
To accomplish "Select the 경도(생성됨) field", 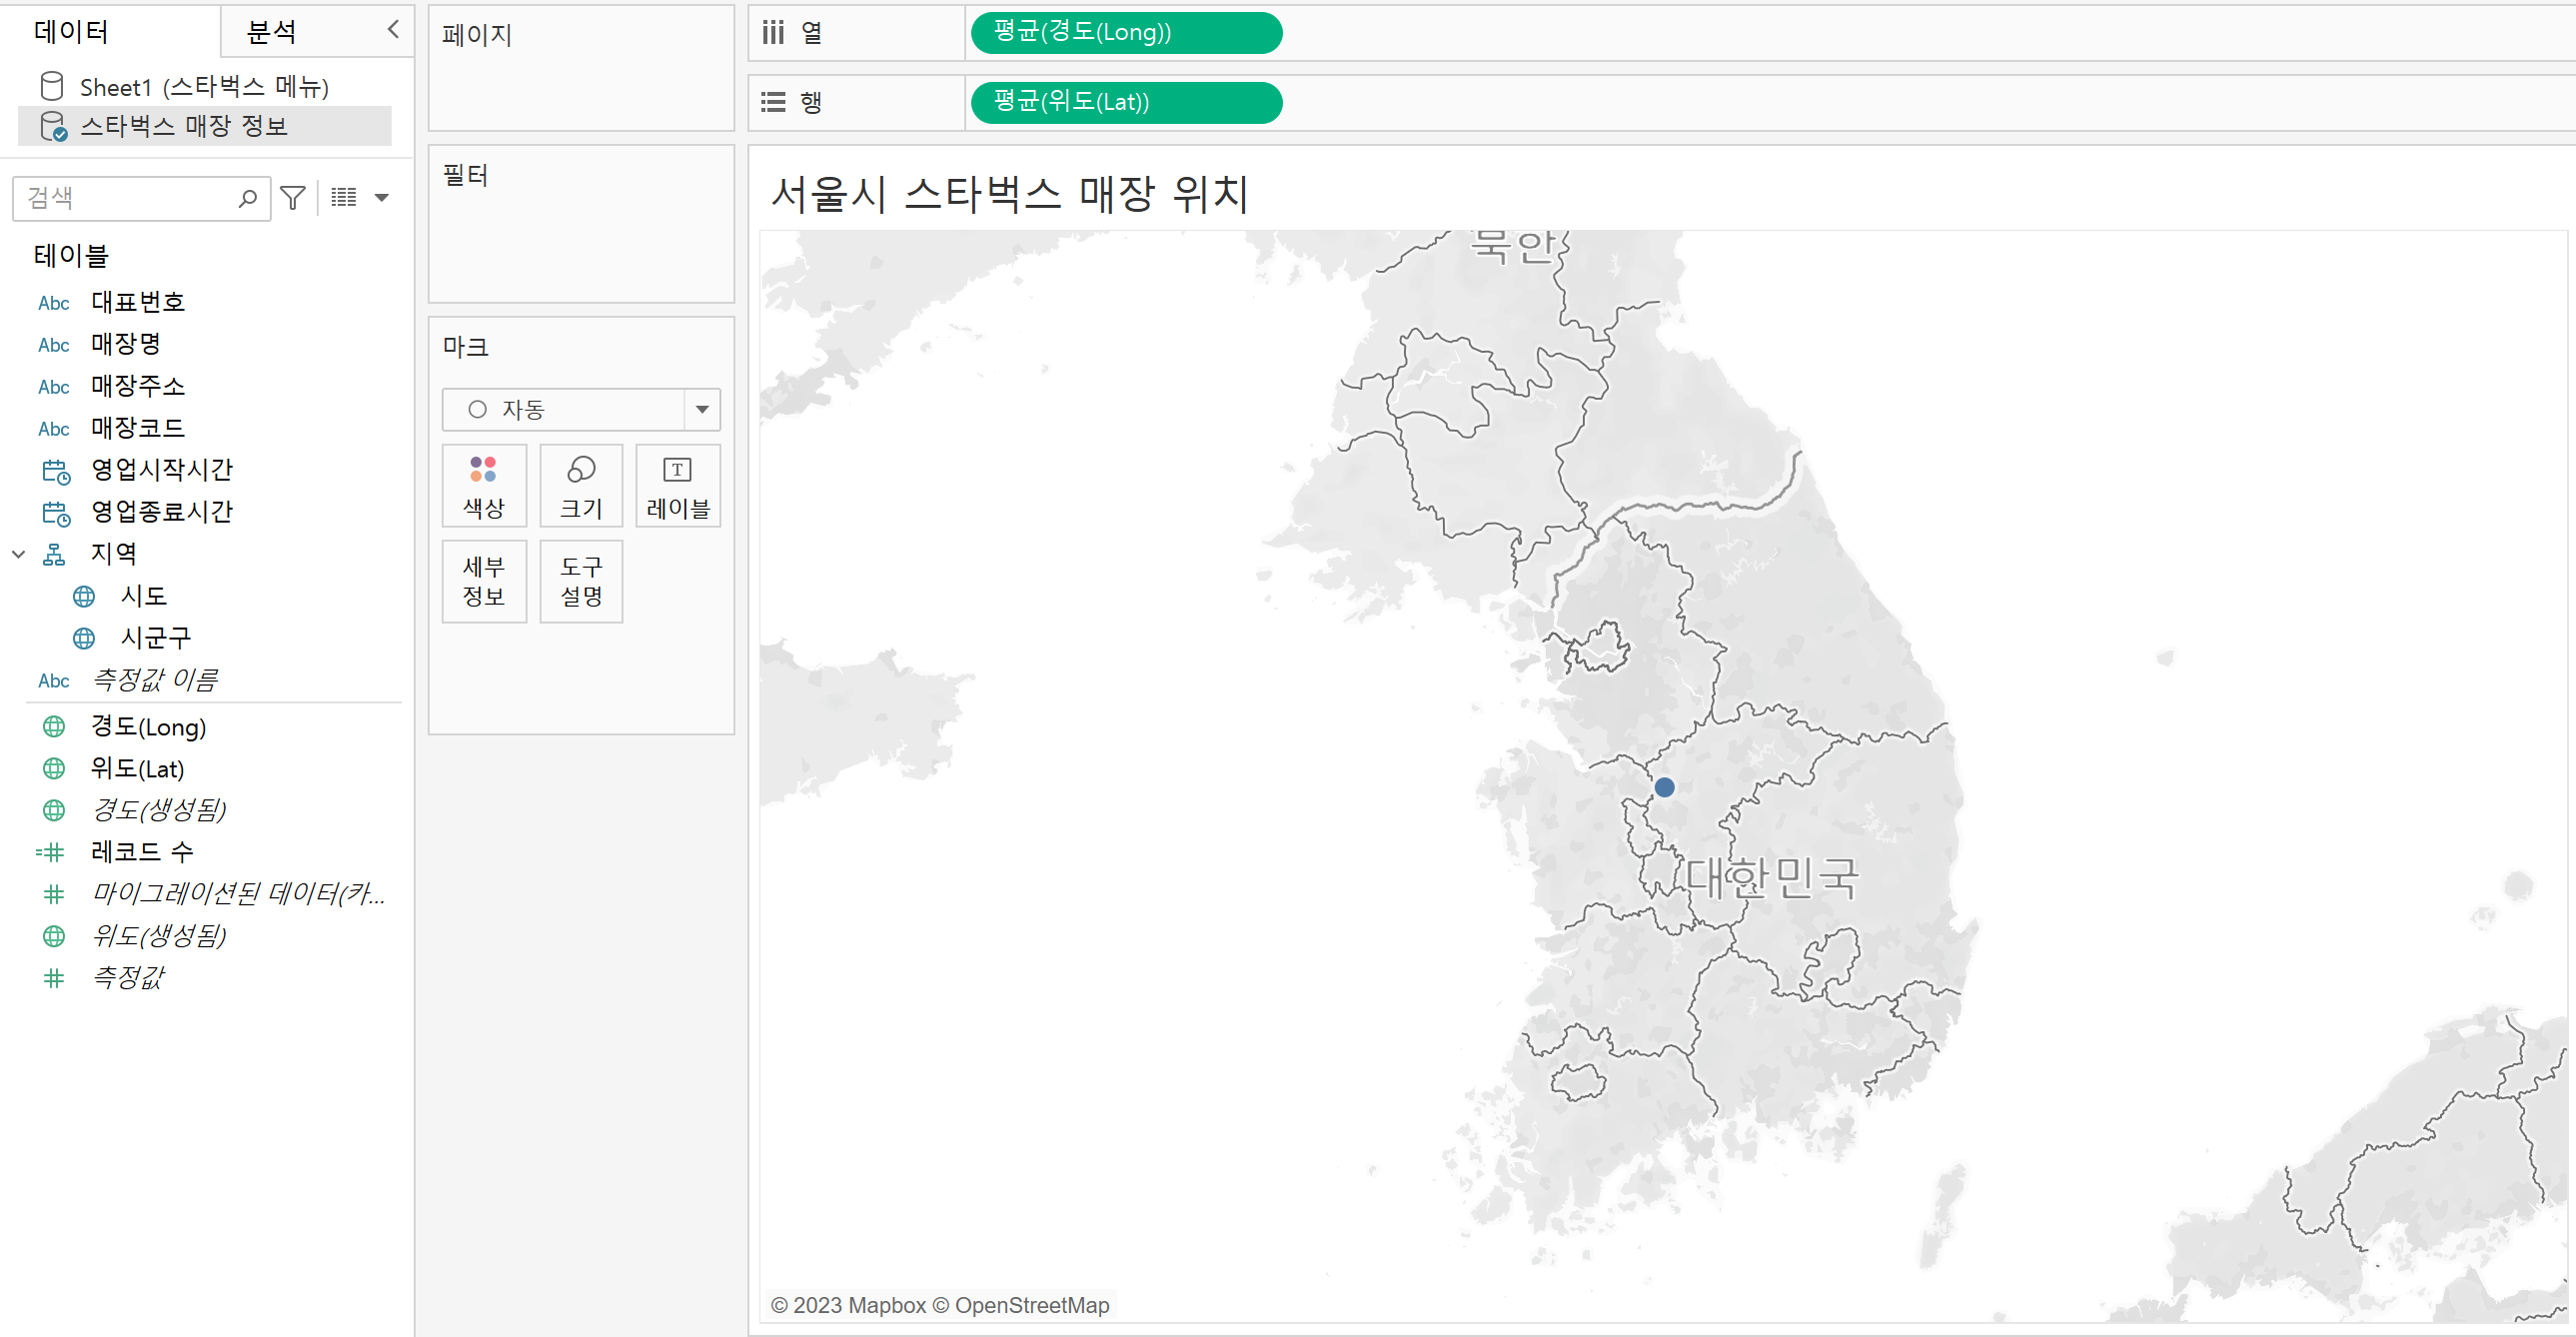I will (x=158, y=810).
